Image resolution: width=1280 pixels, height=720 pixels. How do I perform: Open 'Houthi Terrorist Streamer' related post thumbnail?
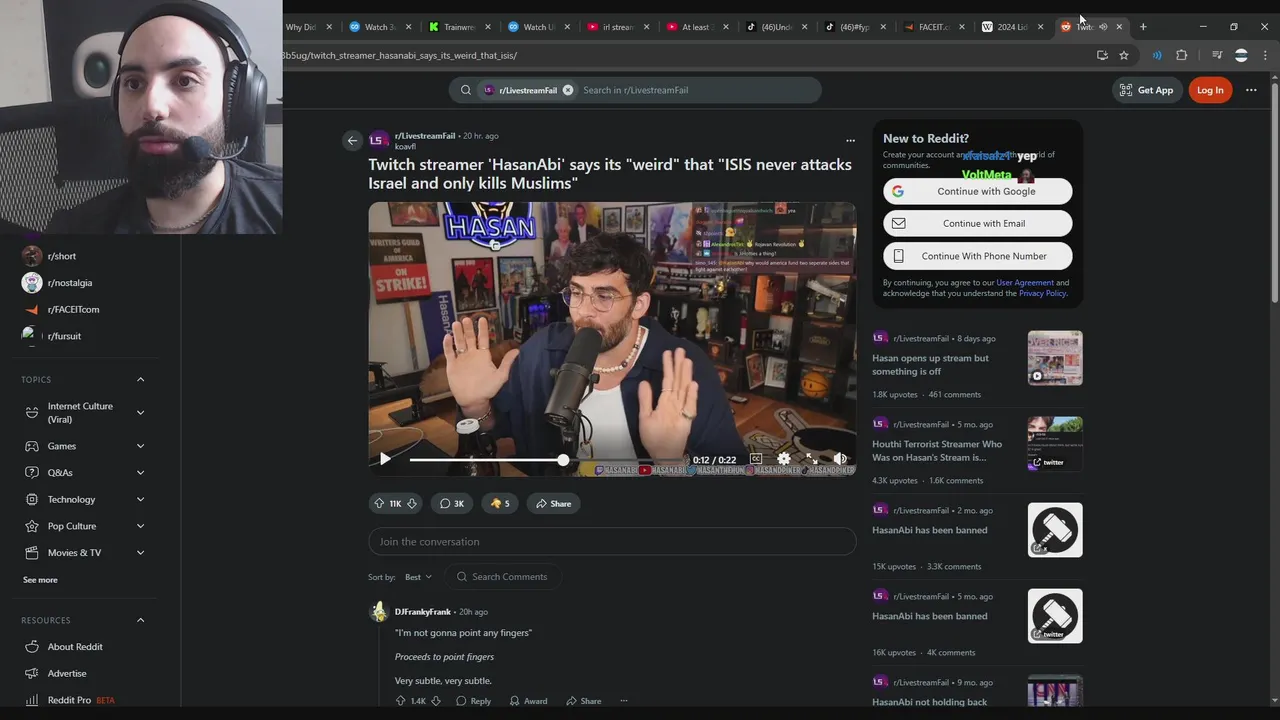click(1055, 444)
